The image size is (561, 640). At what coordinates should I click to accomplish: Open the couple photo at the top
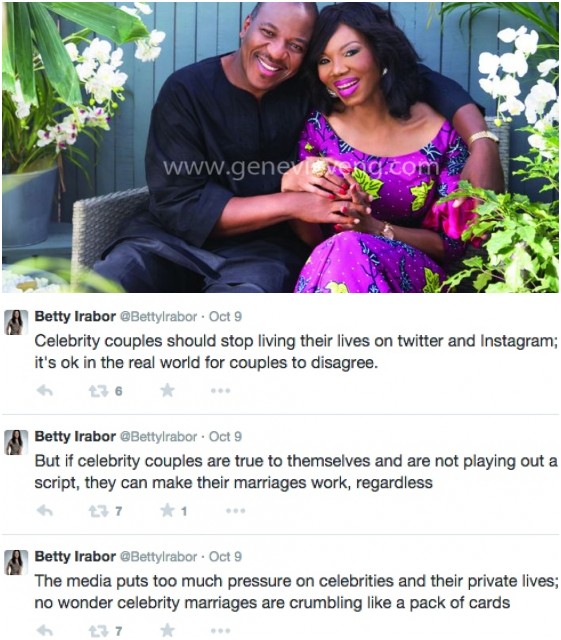[280, 147]
